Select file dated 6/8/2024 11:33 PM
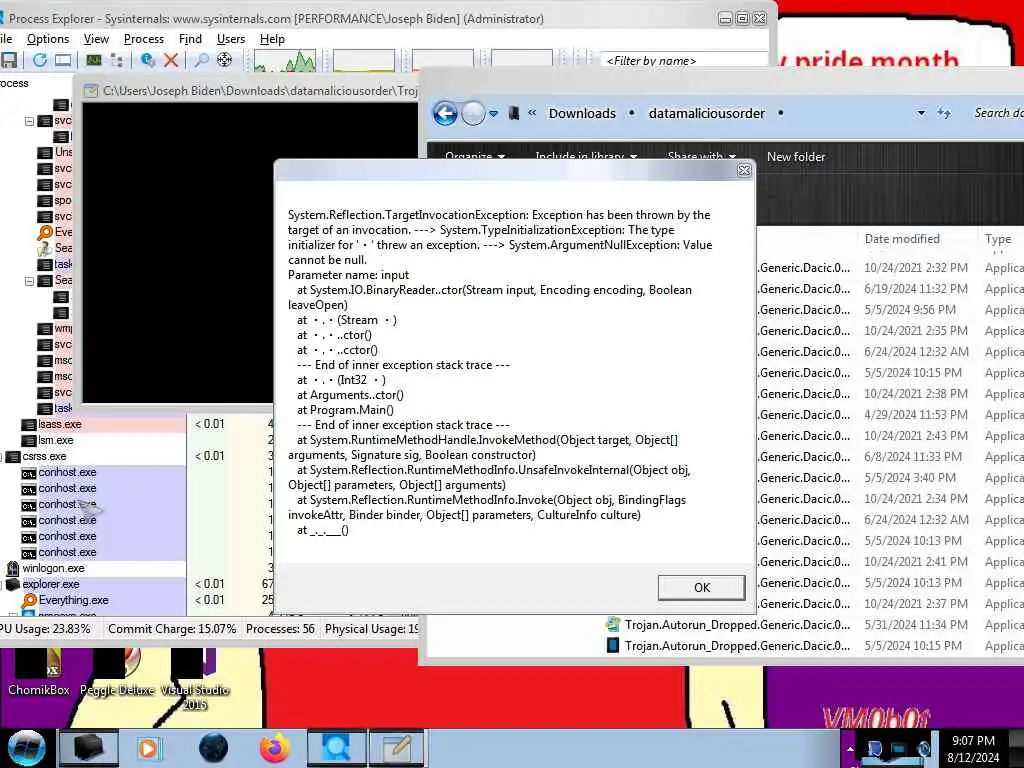Viewport: 1024px width, 768px height. (x=891, y=456)
